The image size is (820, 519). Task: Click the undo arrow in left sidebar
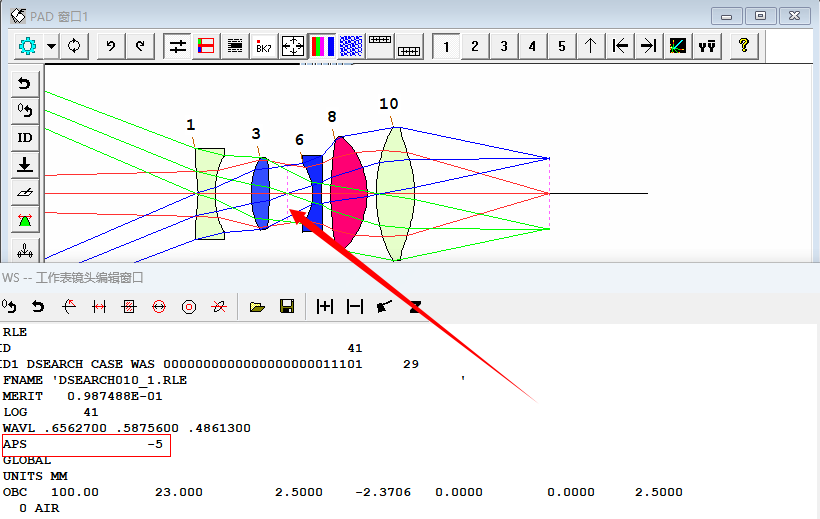[25, 84]
